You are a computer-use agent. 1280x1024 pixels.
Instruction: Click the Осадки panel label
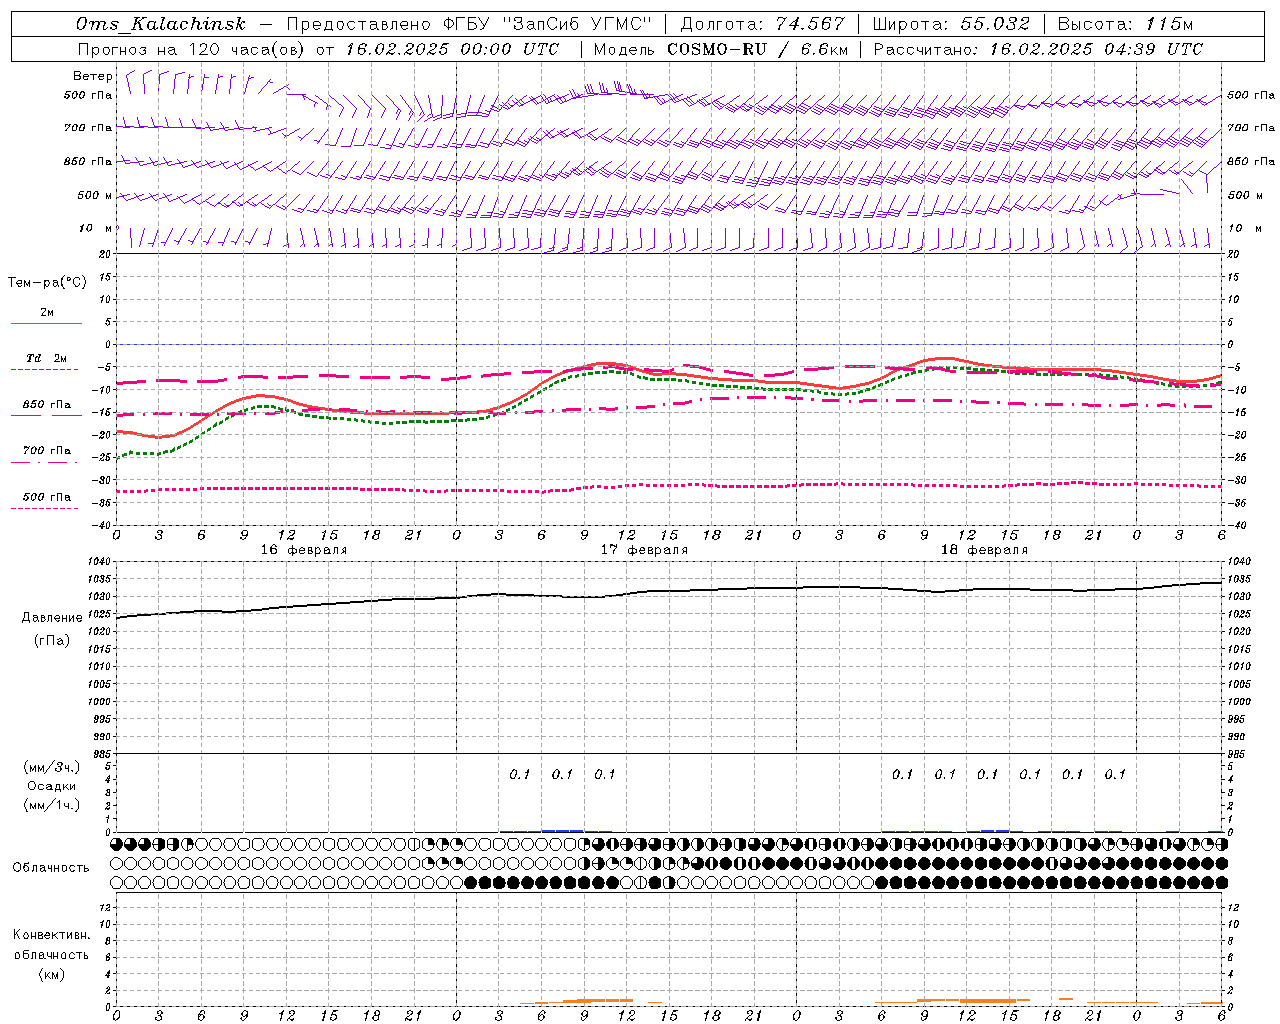(x=52, y=786)
